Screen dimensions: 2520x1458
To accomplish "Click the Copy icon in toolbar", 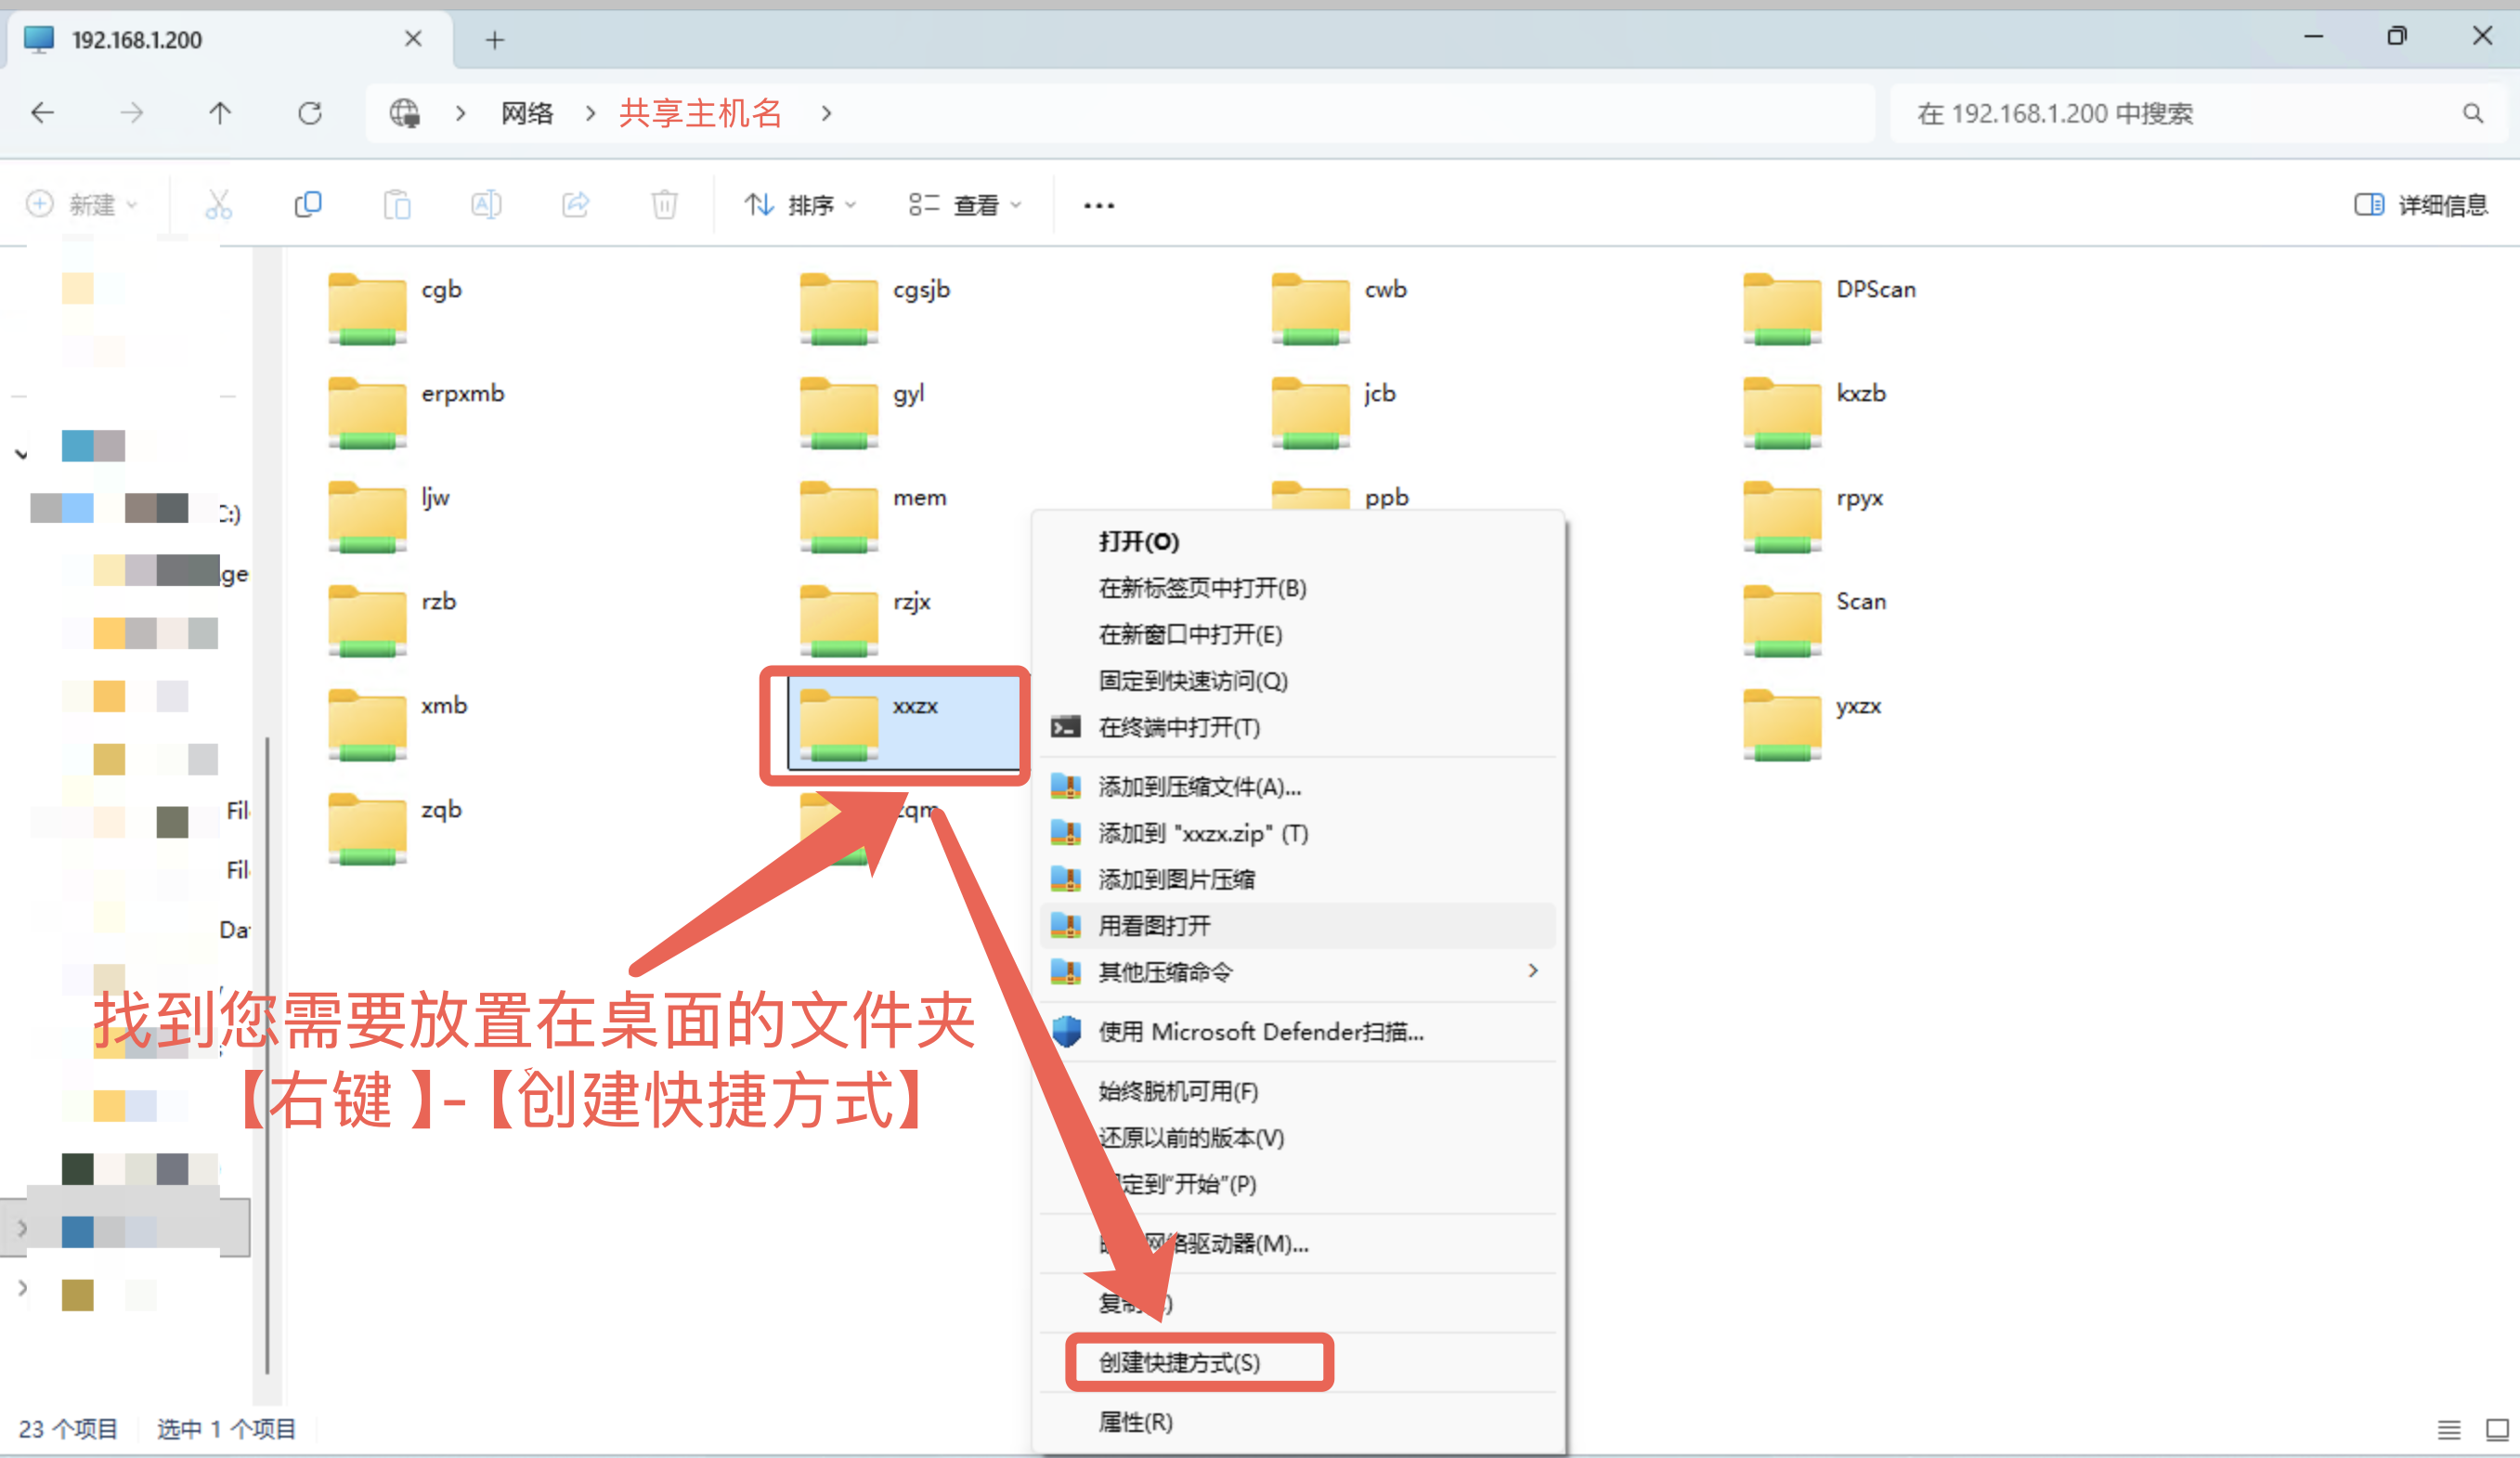I will 308,205.
